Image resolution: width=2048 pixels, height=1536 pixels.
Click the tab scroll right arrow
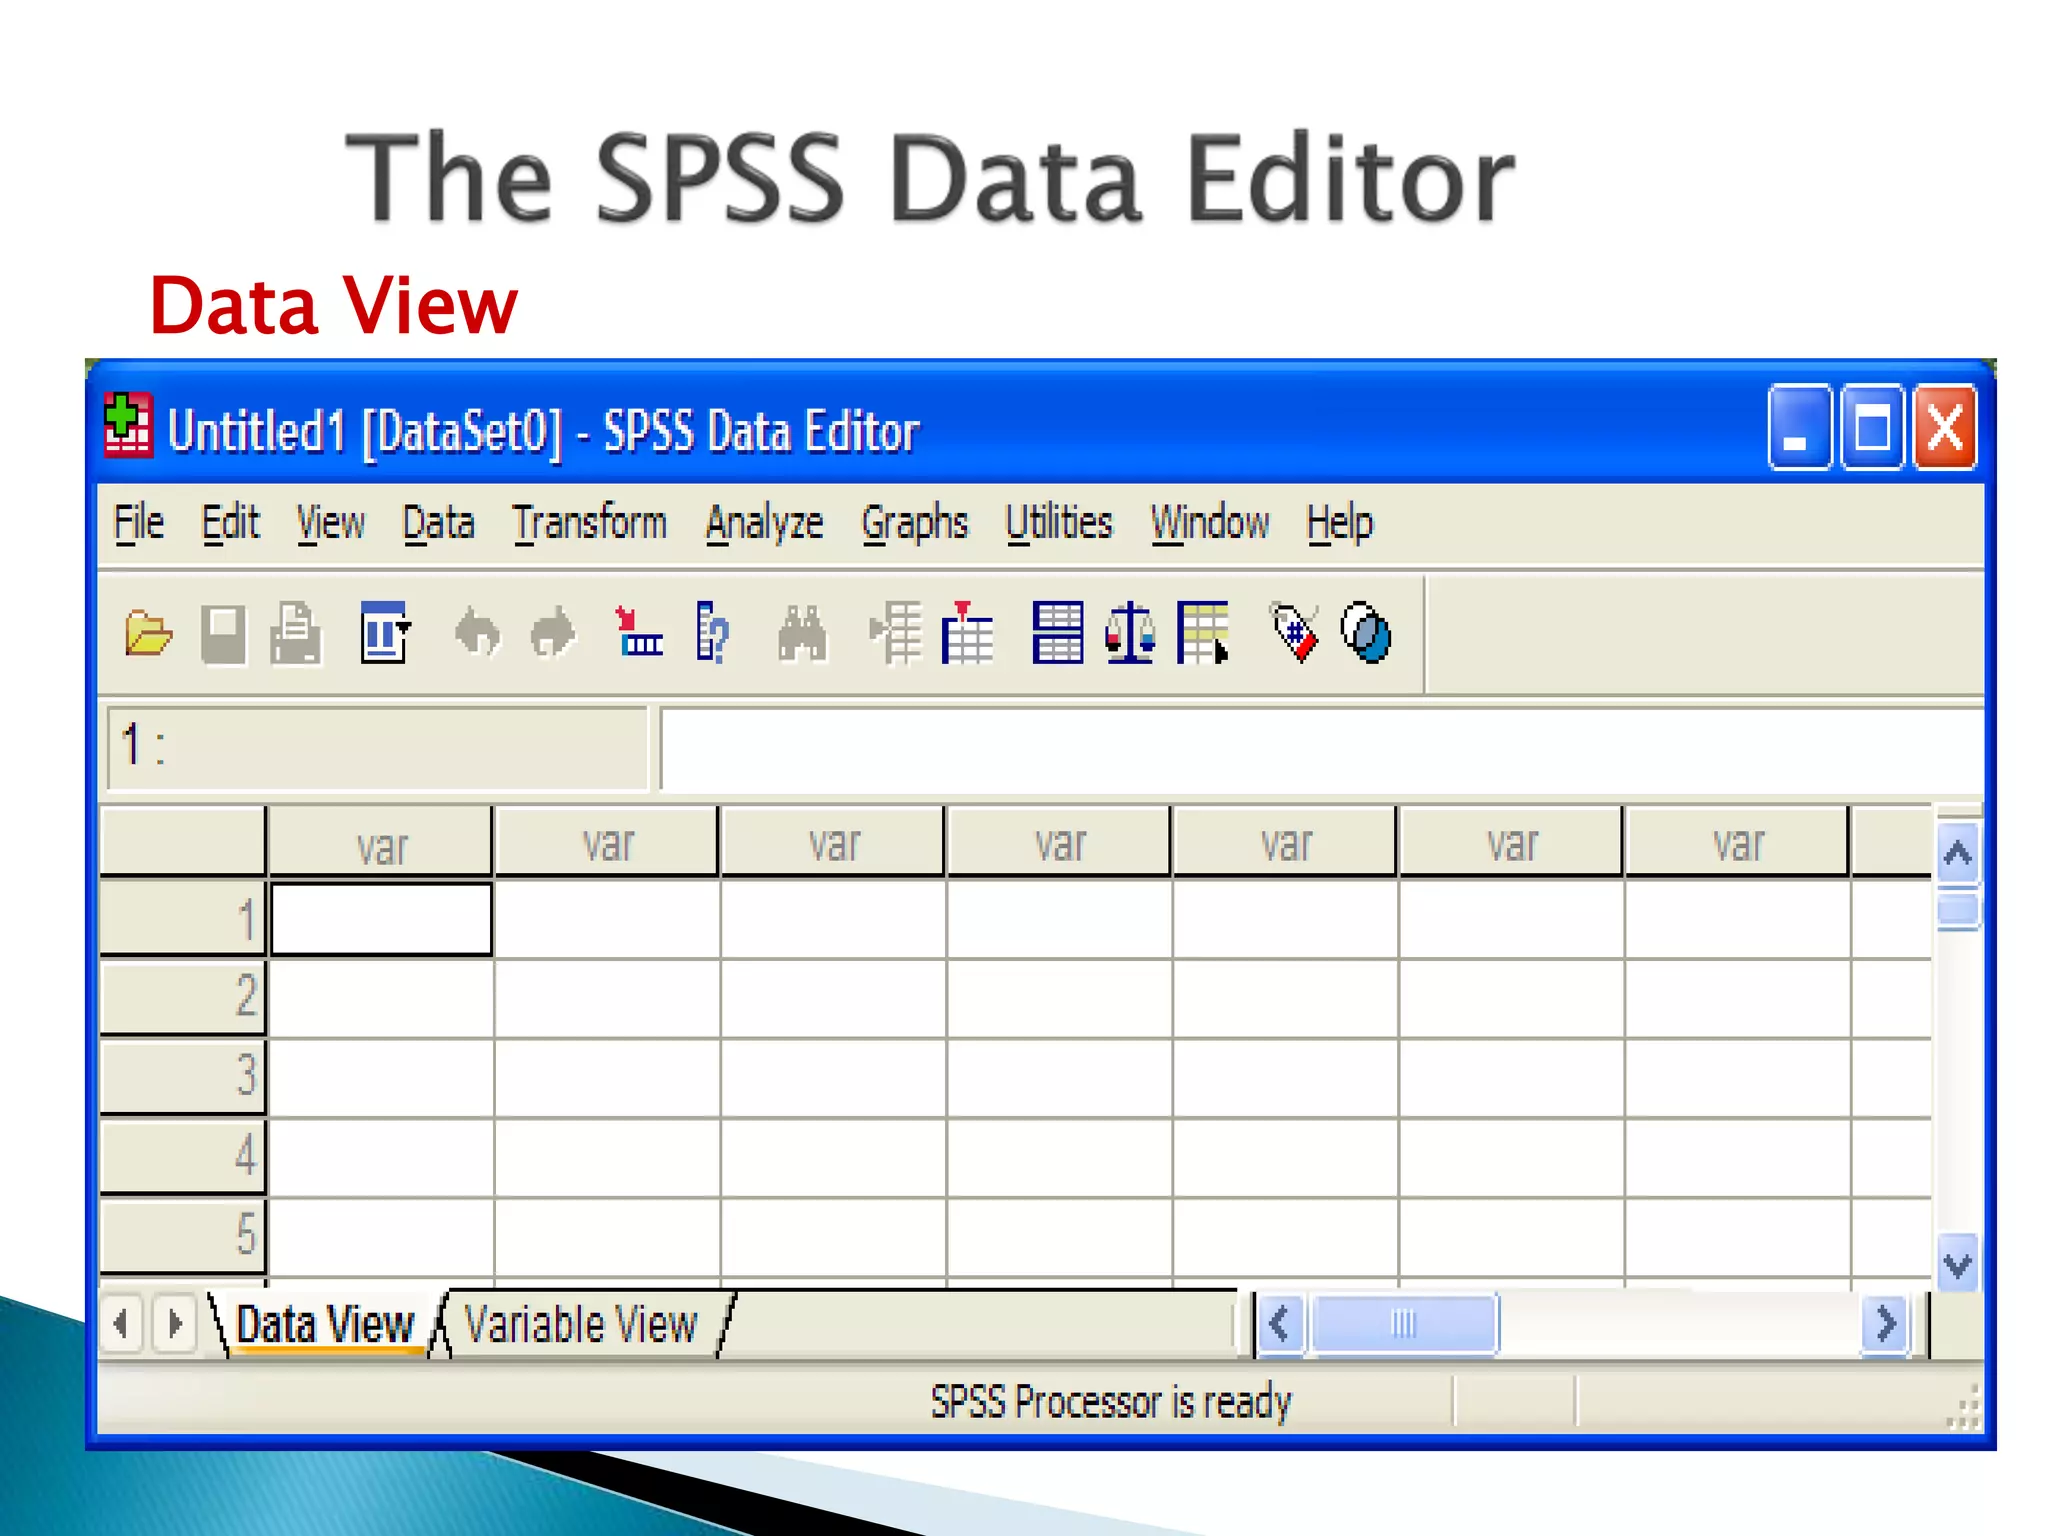pos(175,1324)
